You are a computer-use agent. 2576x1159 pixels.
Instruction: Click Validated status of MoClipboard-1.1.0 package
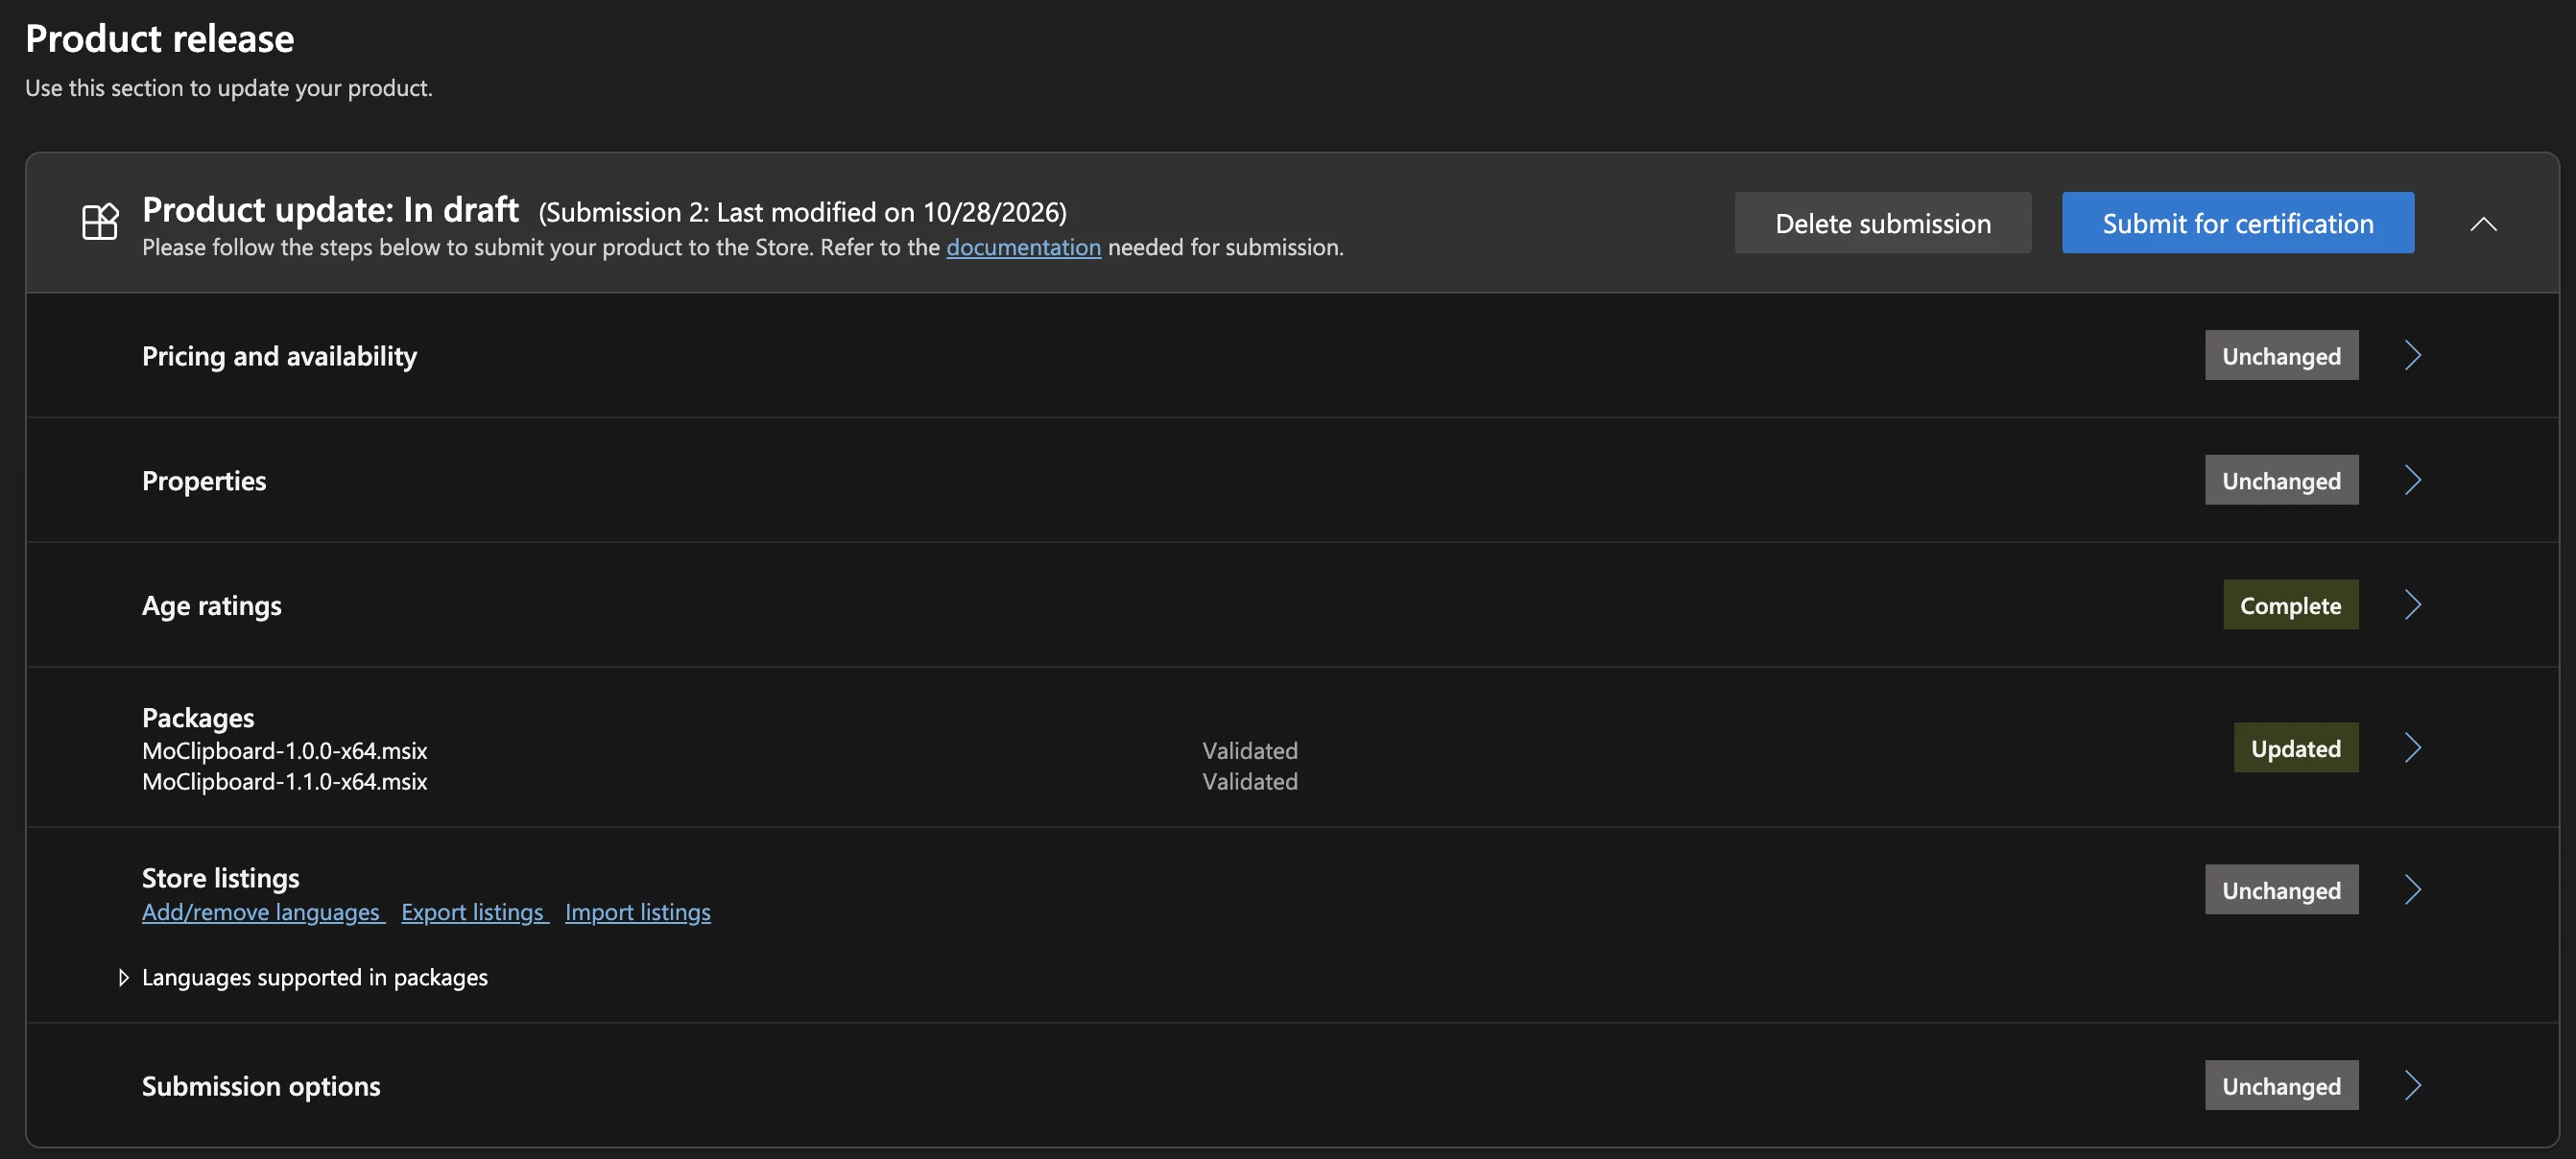tap(1250, 782)
